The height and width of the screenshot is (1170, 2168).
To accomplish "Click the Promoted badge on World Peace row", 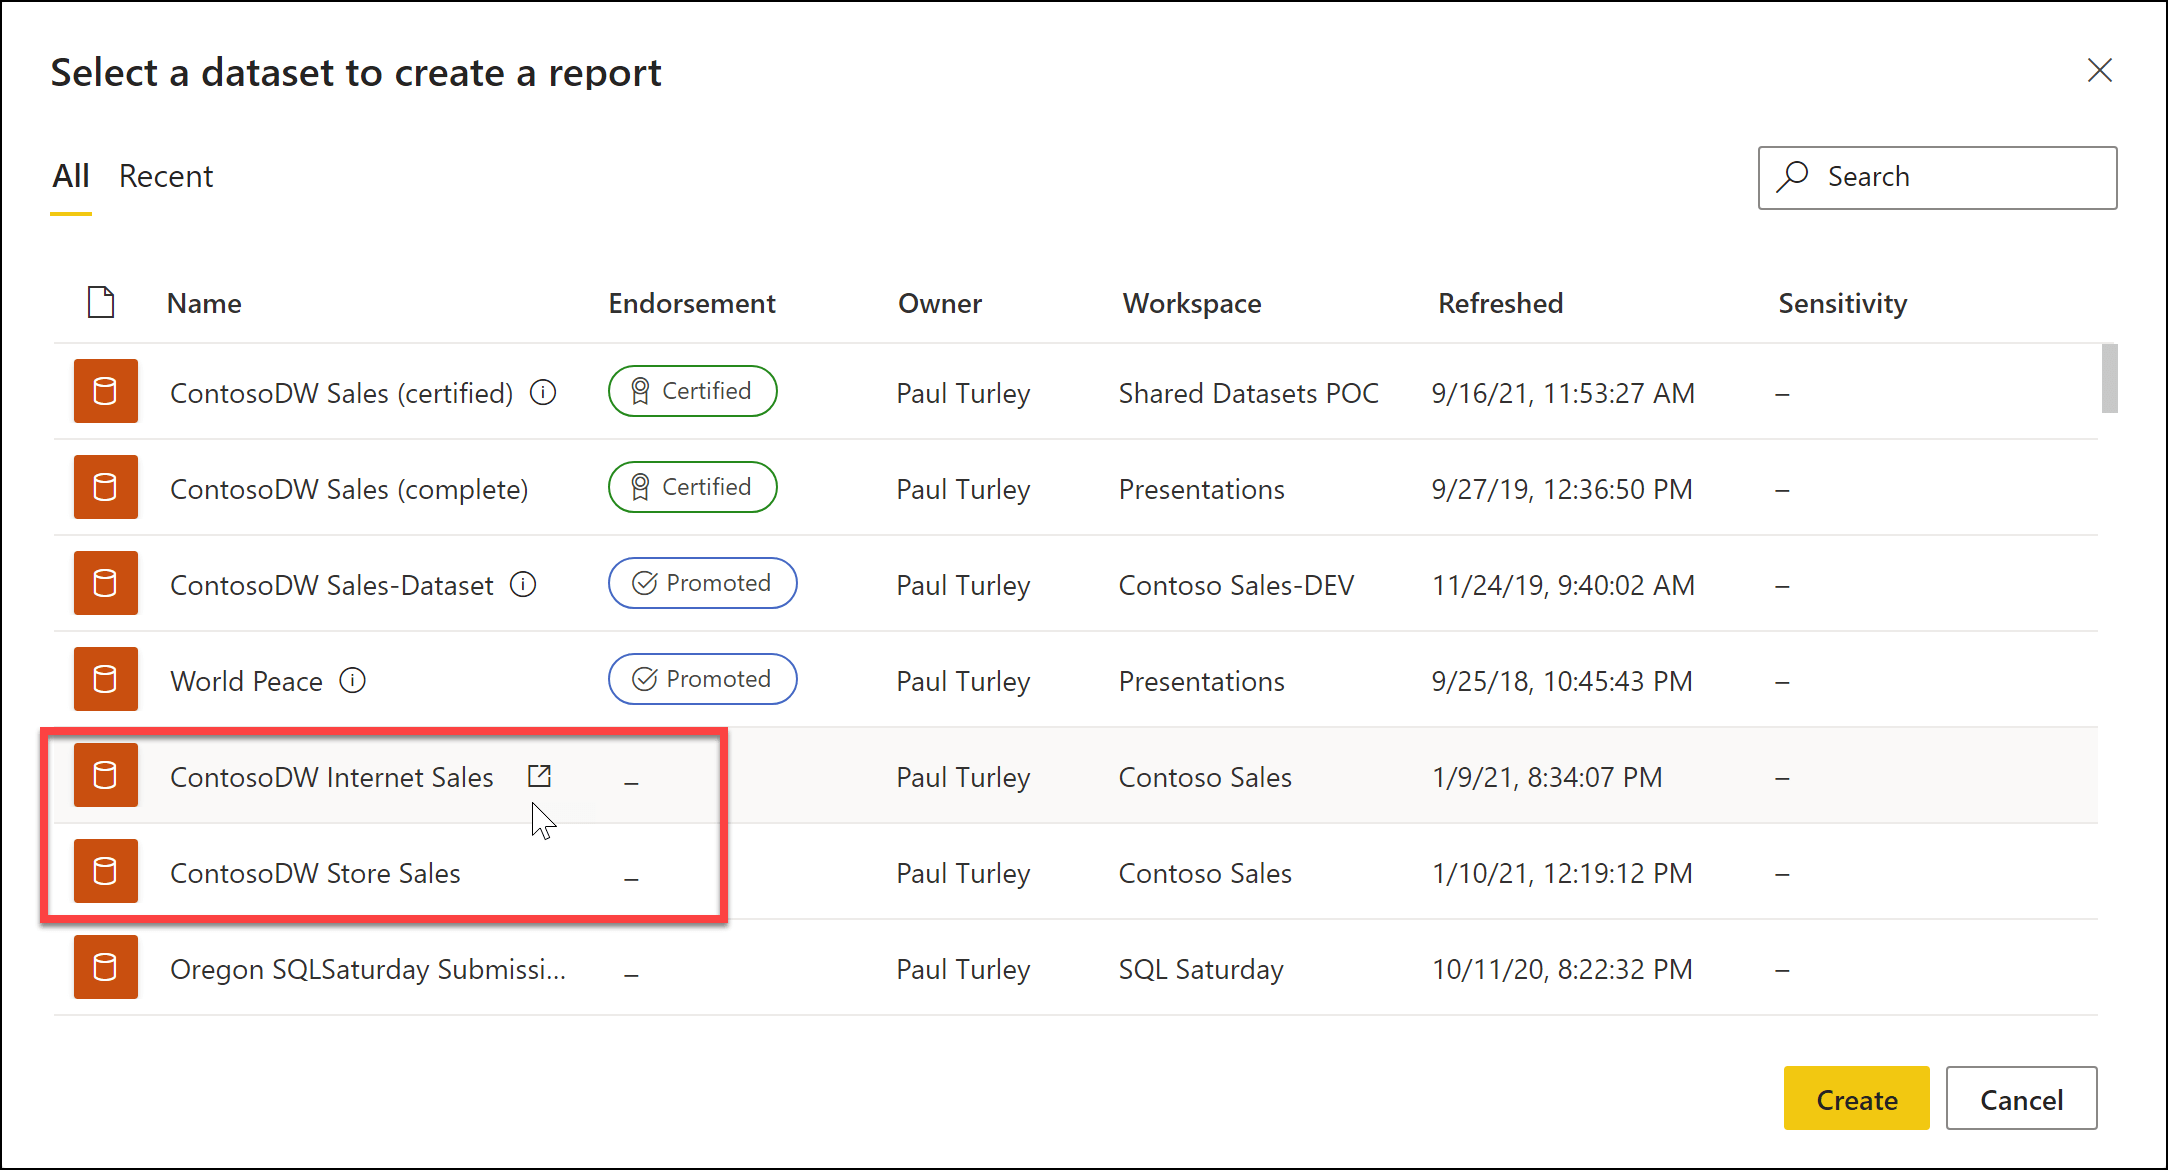I will click(702, 679).
